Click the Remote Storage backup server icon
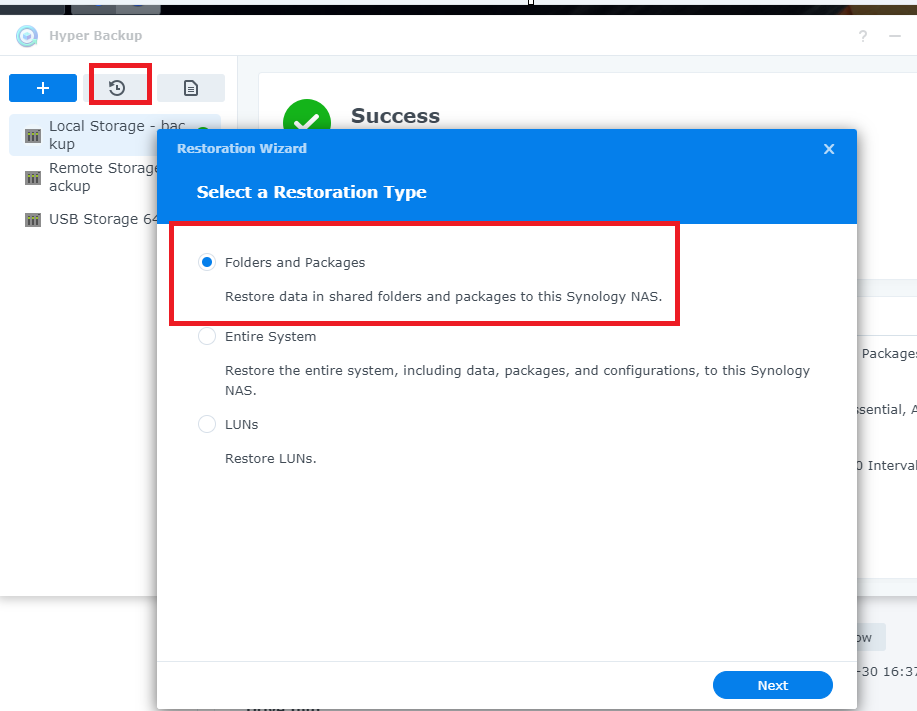This screenshot has width=917, height=711. [31, 176]
